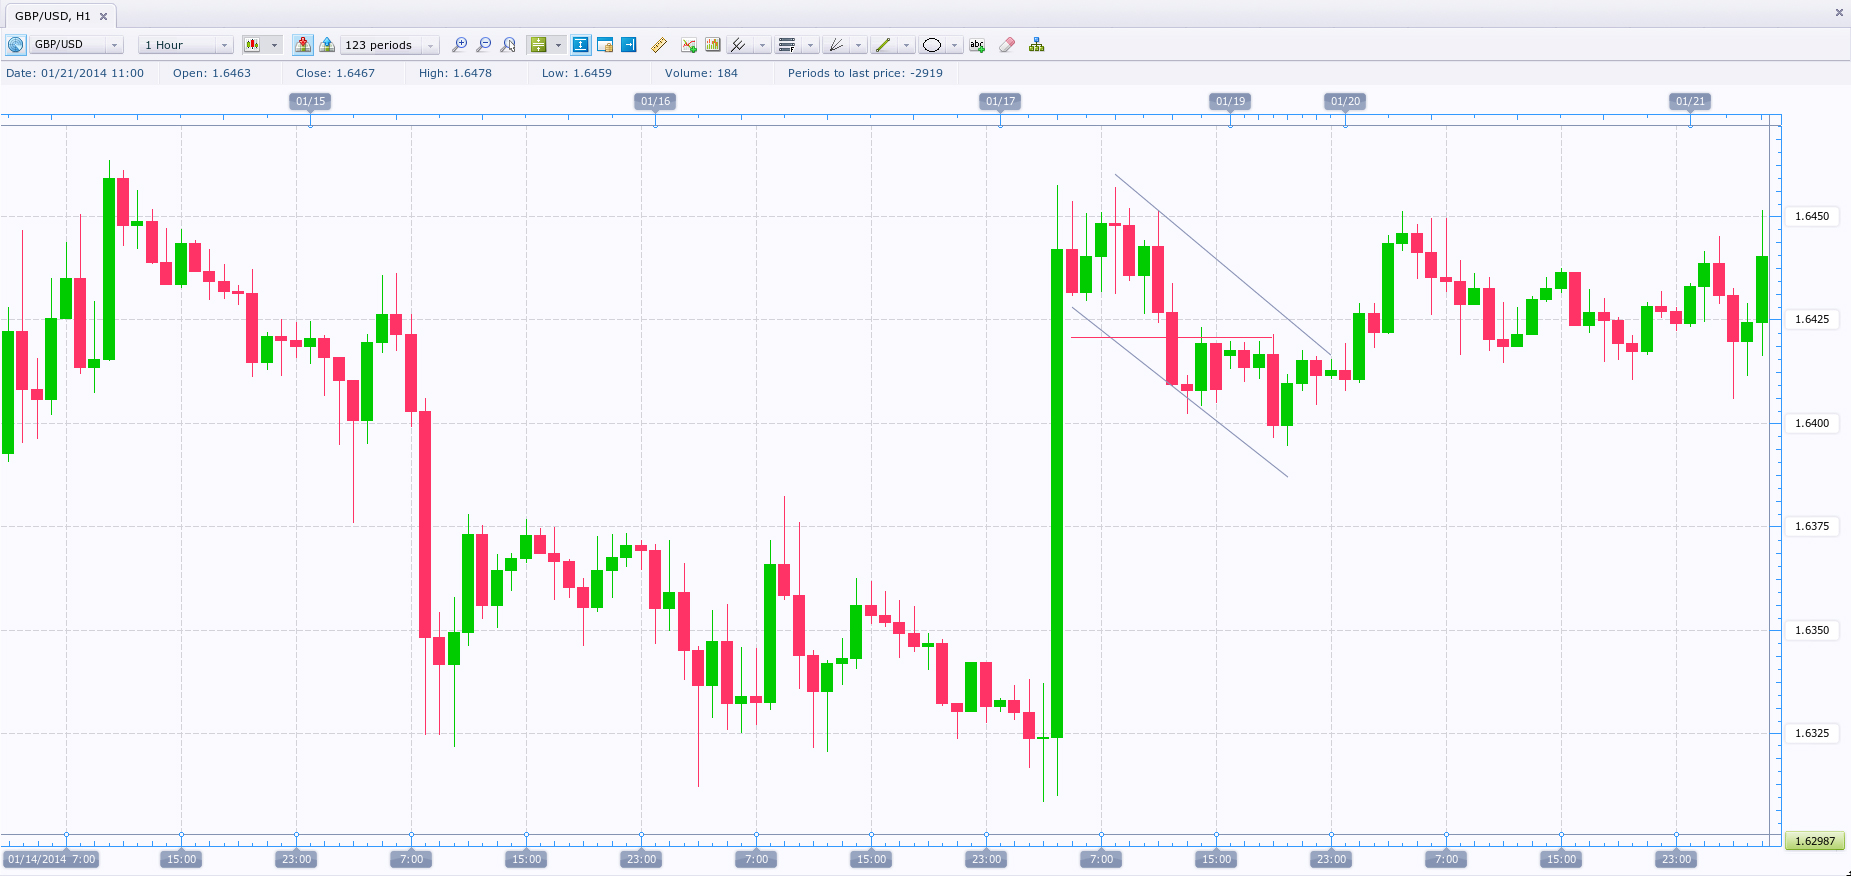
Task: Click the 1.6375 price axis label
Action: [x=1812, y=526]
